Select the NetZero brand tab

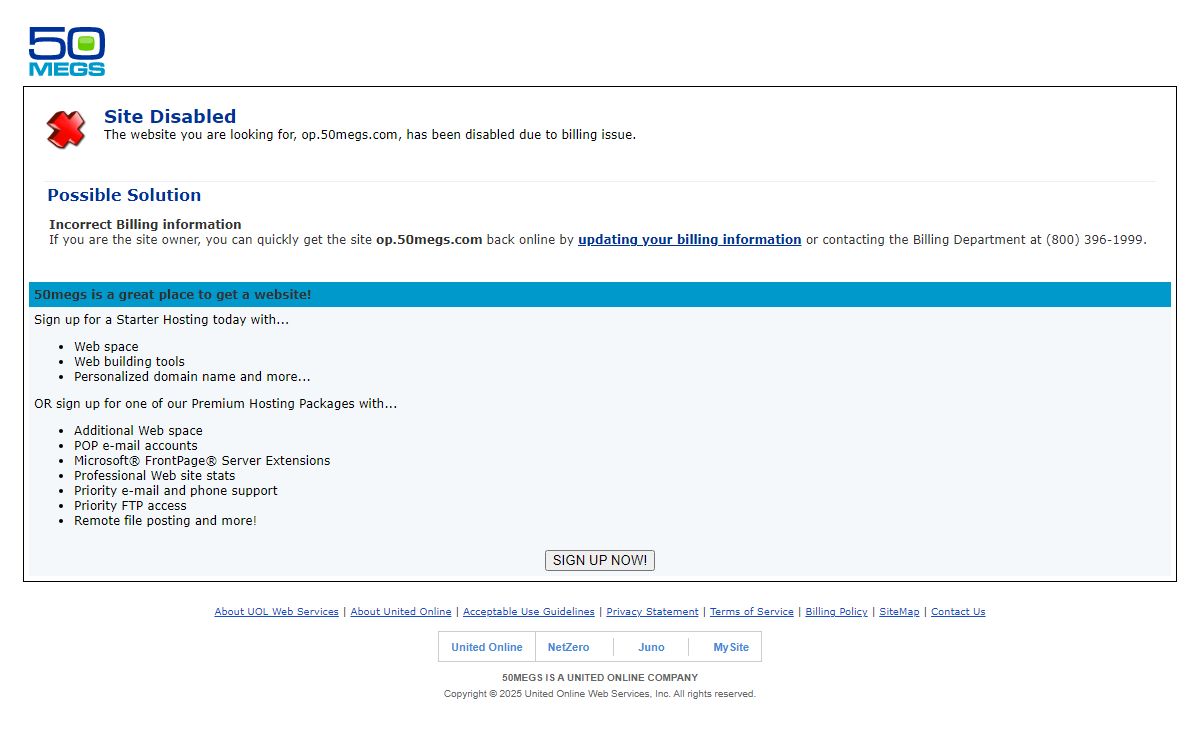(569, 647)
